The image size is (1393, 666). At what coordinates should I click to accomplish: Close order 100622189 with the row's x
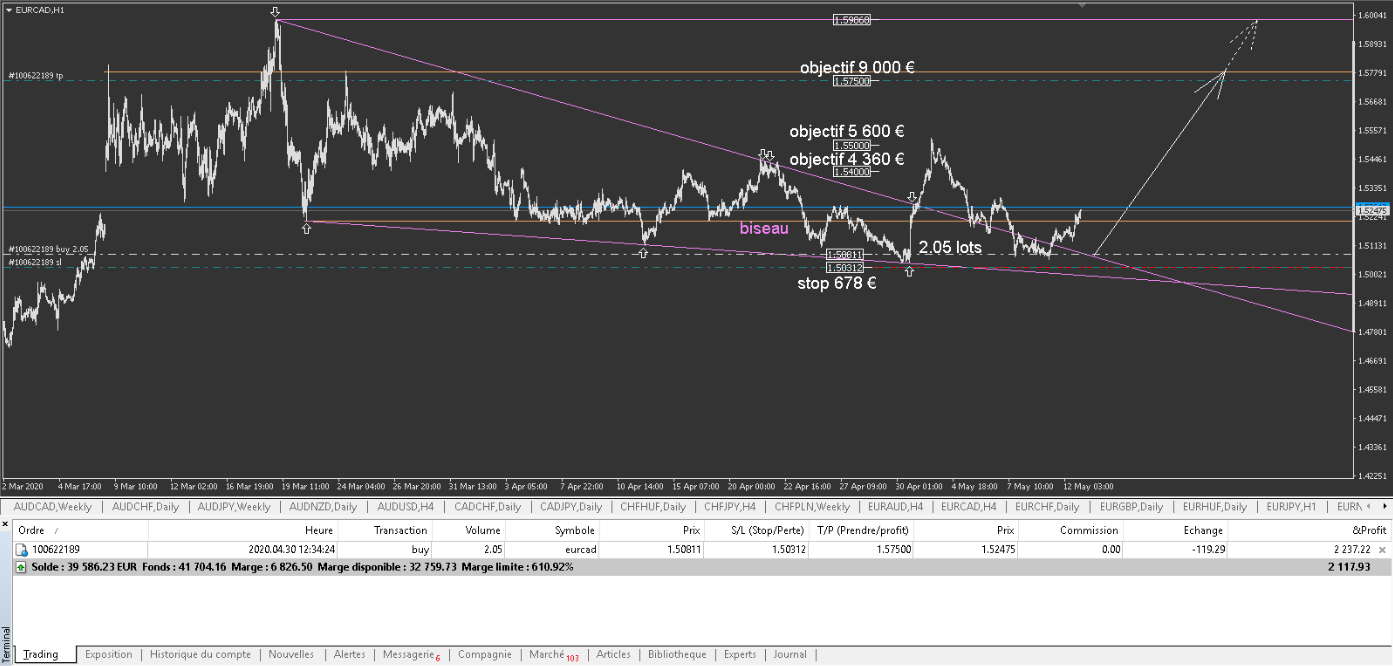[1382, 550]
